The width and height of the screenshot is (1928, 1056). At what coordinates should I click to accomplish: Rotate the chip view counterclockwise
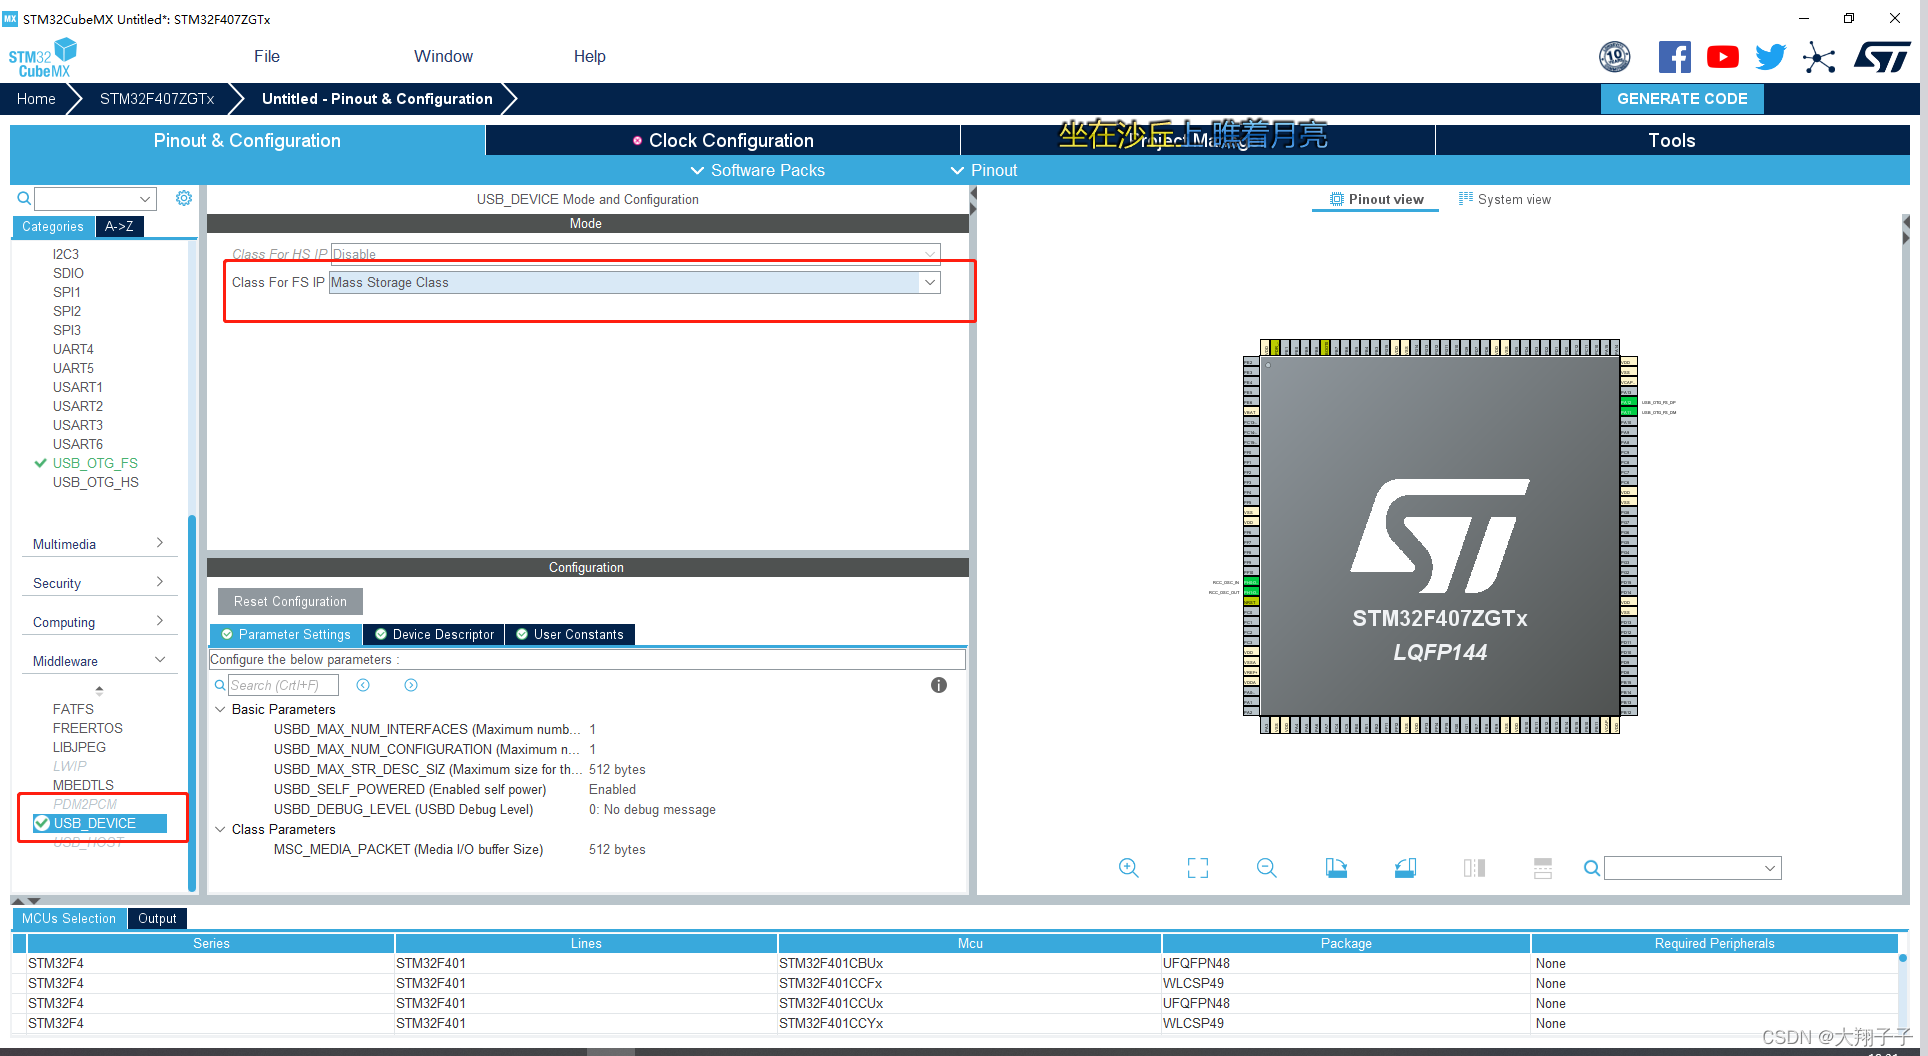click(x=1405, y=868)
